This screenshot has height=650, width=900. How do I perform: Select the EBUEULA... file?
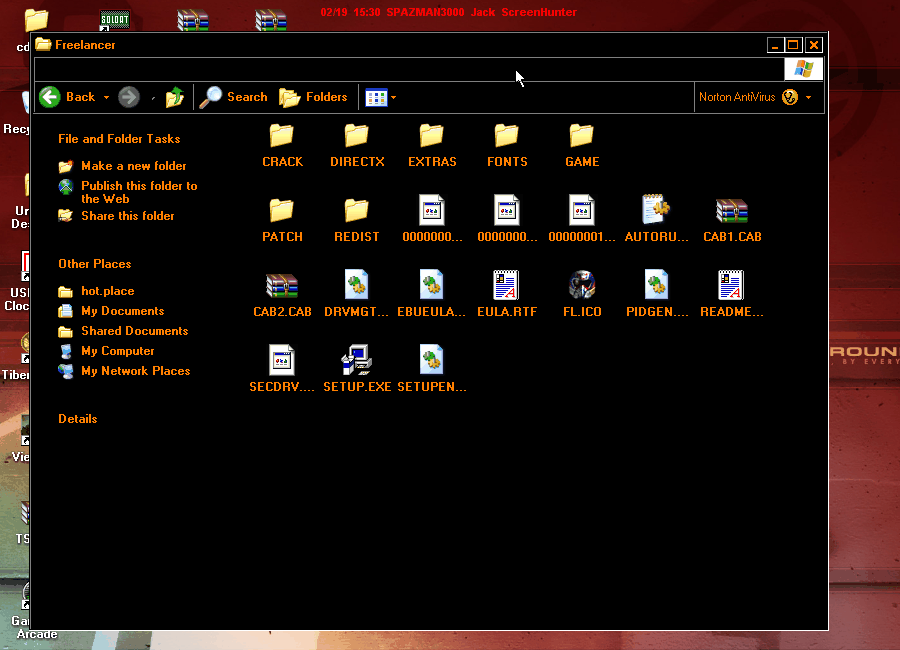432,295
